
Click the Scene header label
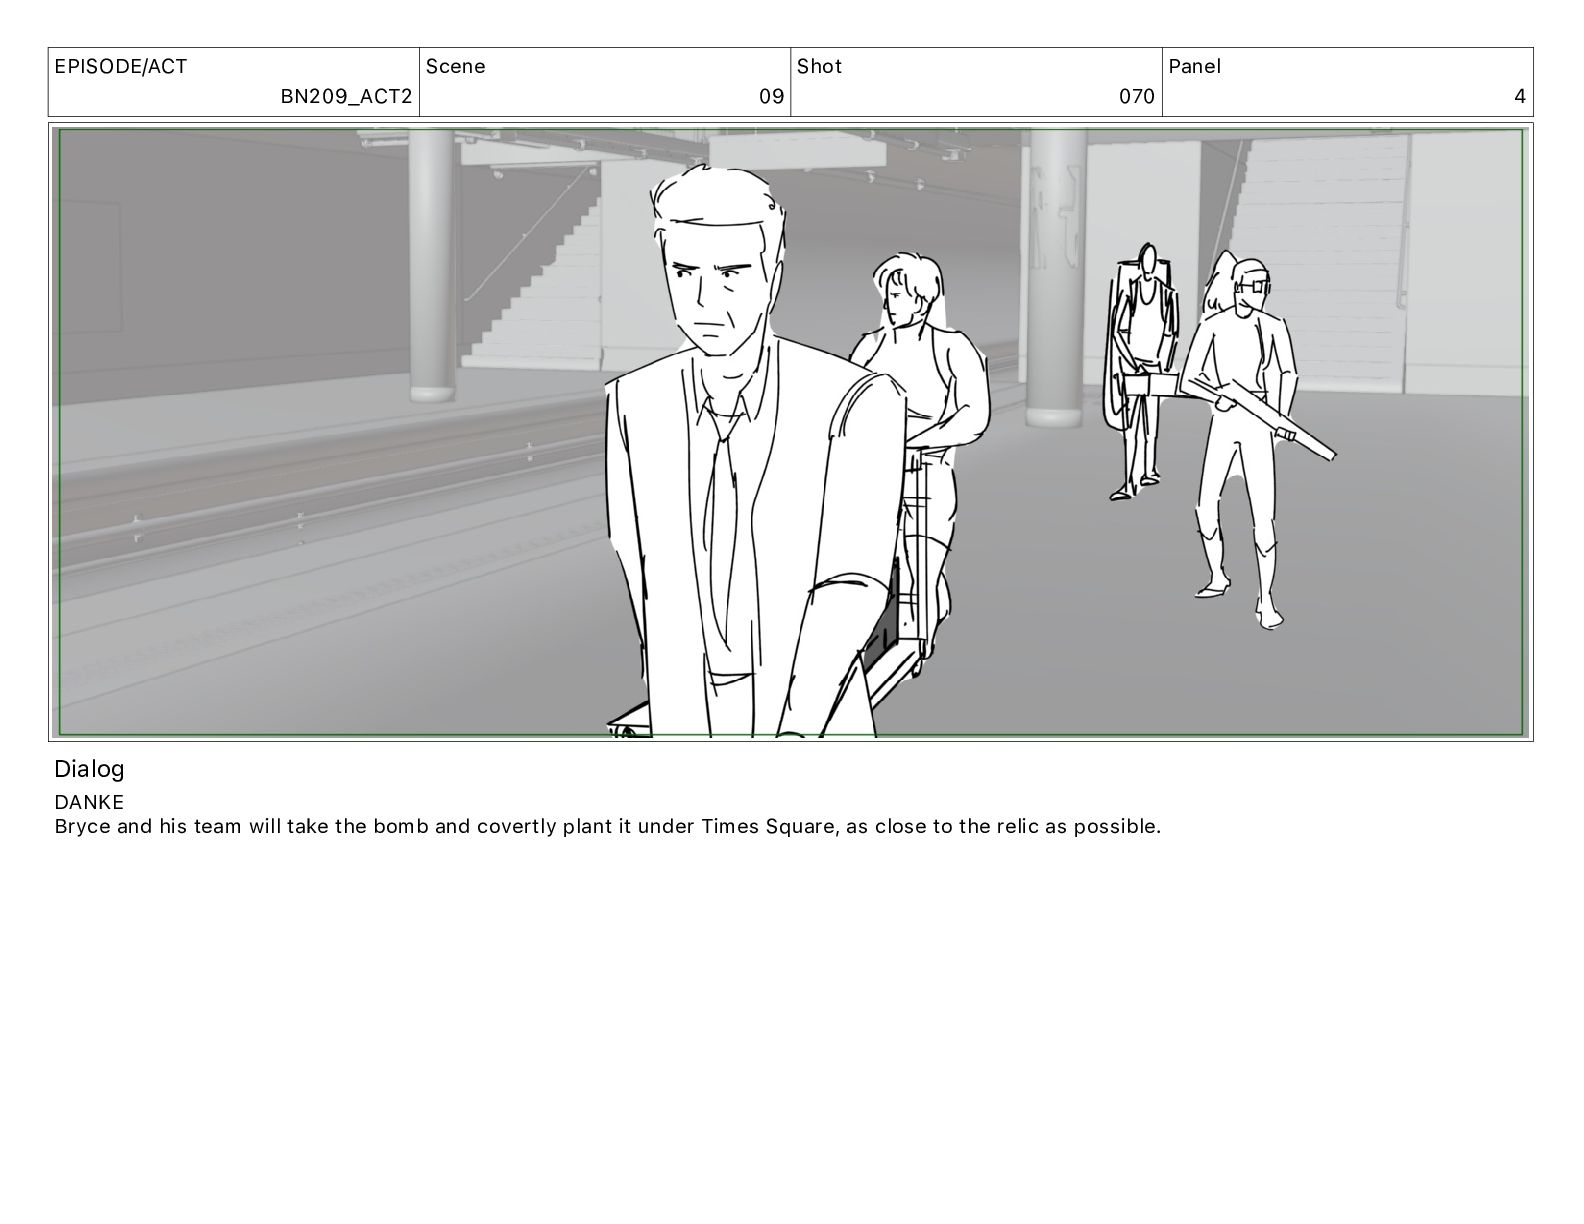coord(455,67)
